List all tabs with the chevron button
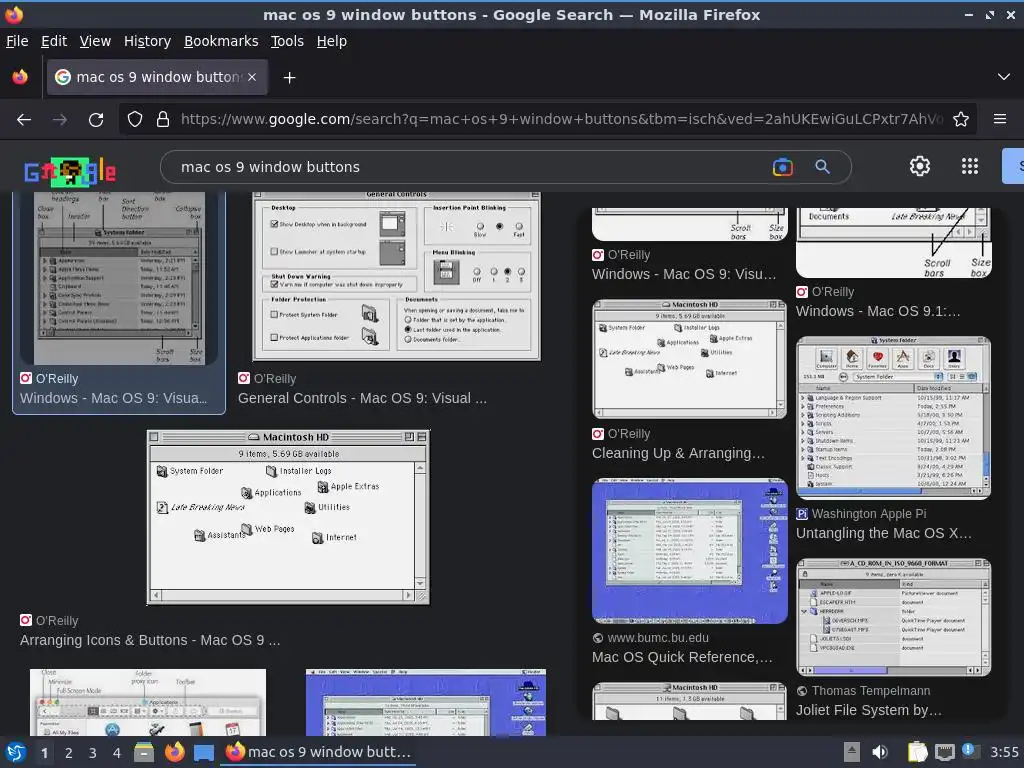This screenshot has width=1024, height=768. pyautogui.click(x=1004, y=77)
